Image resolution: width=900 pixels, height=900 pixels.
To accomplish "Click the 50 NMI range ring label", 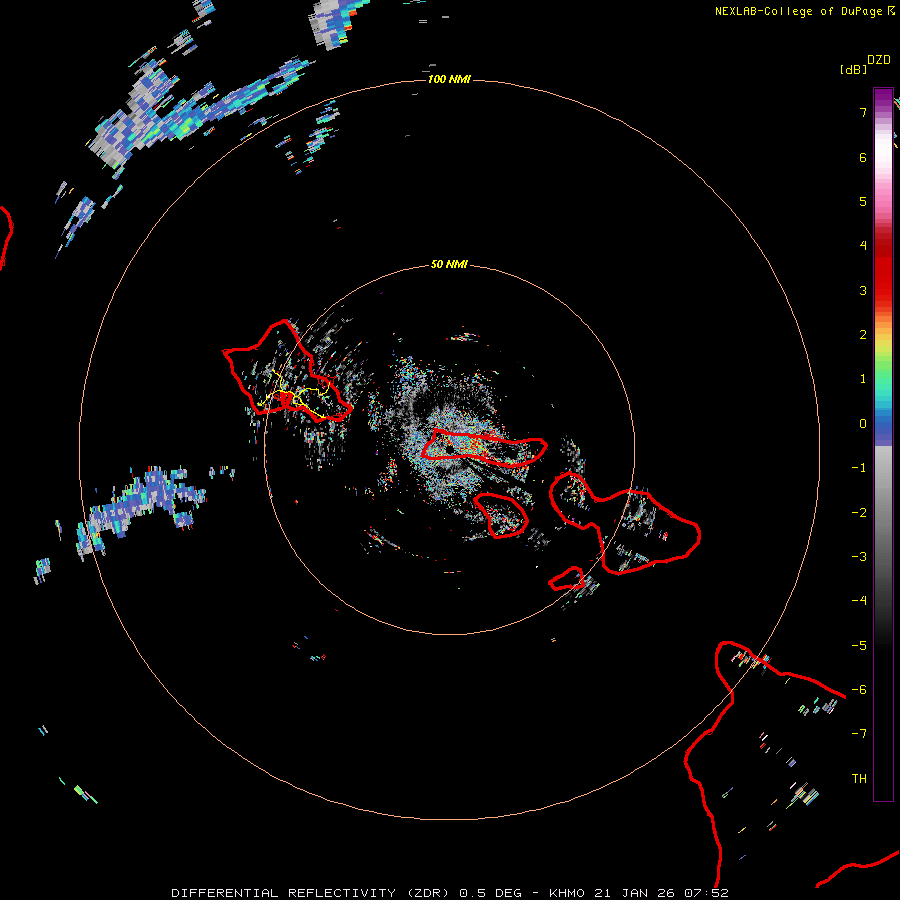I will (449, 265).
